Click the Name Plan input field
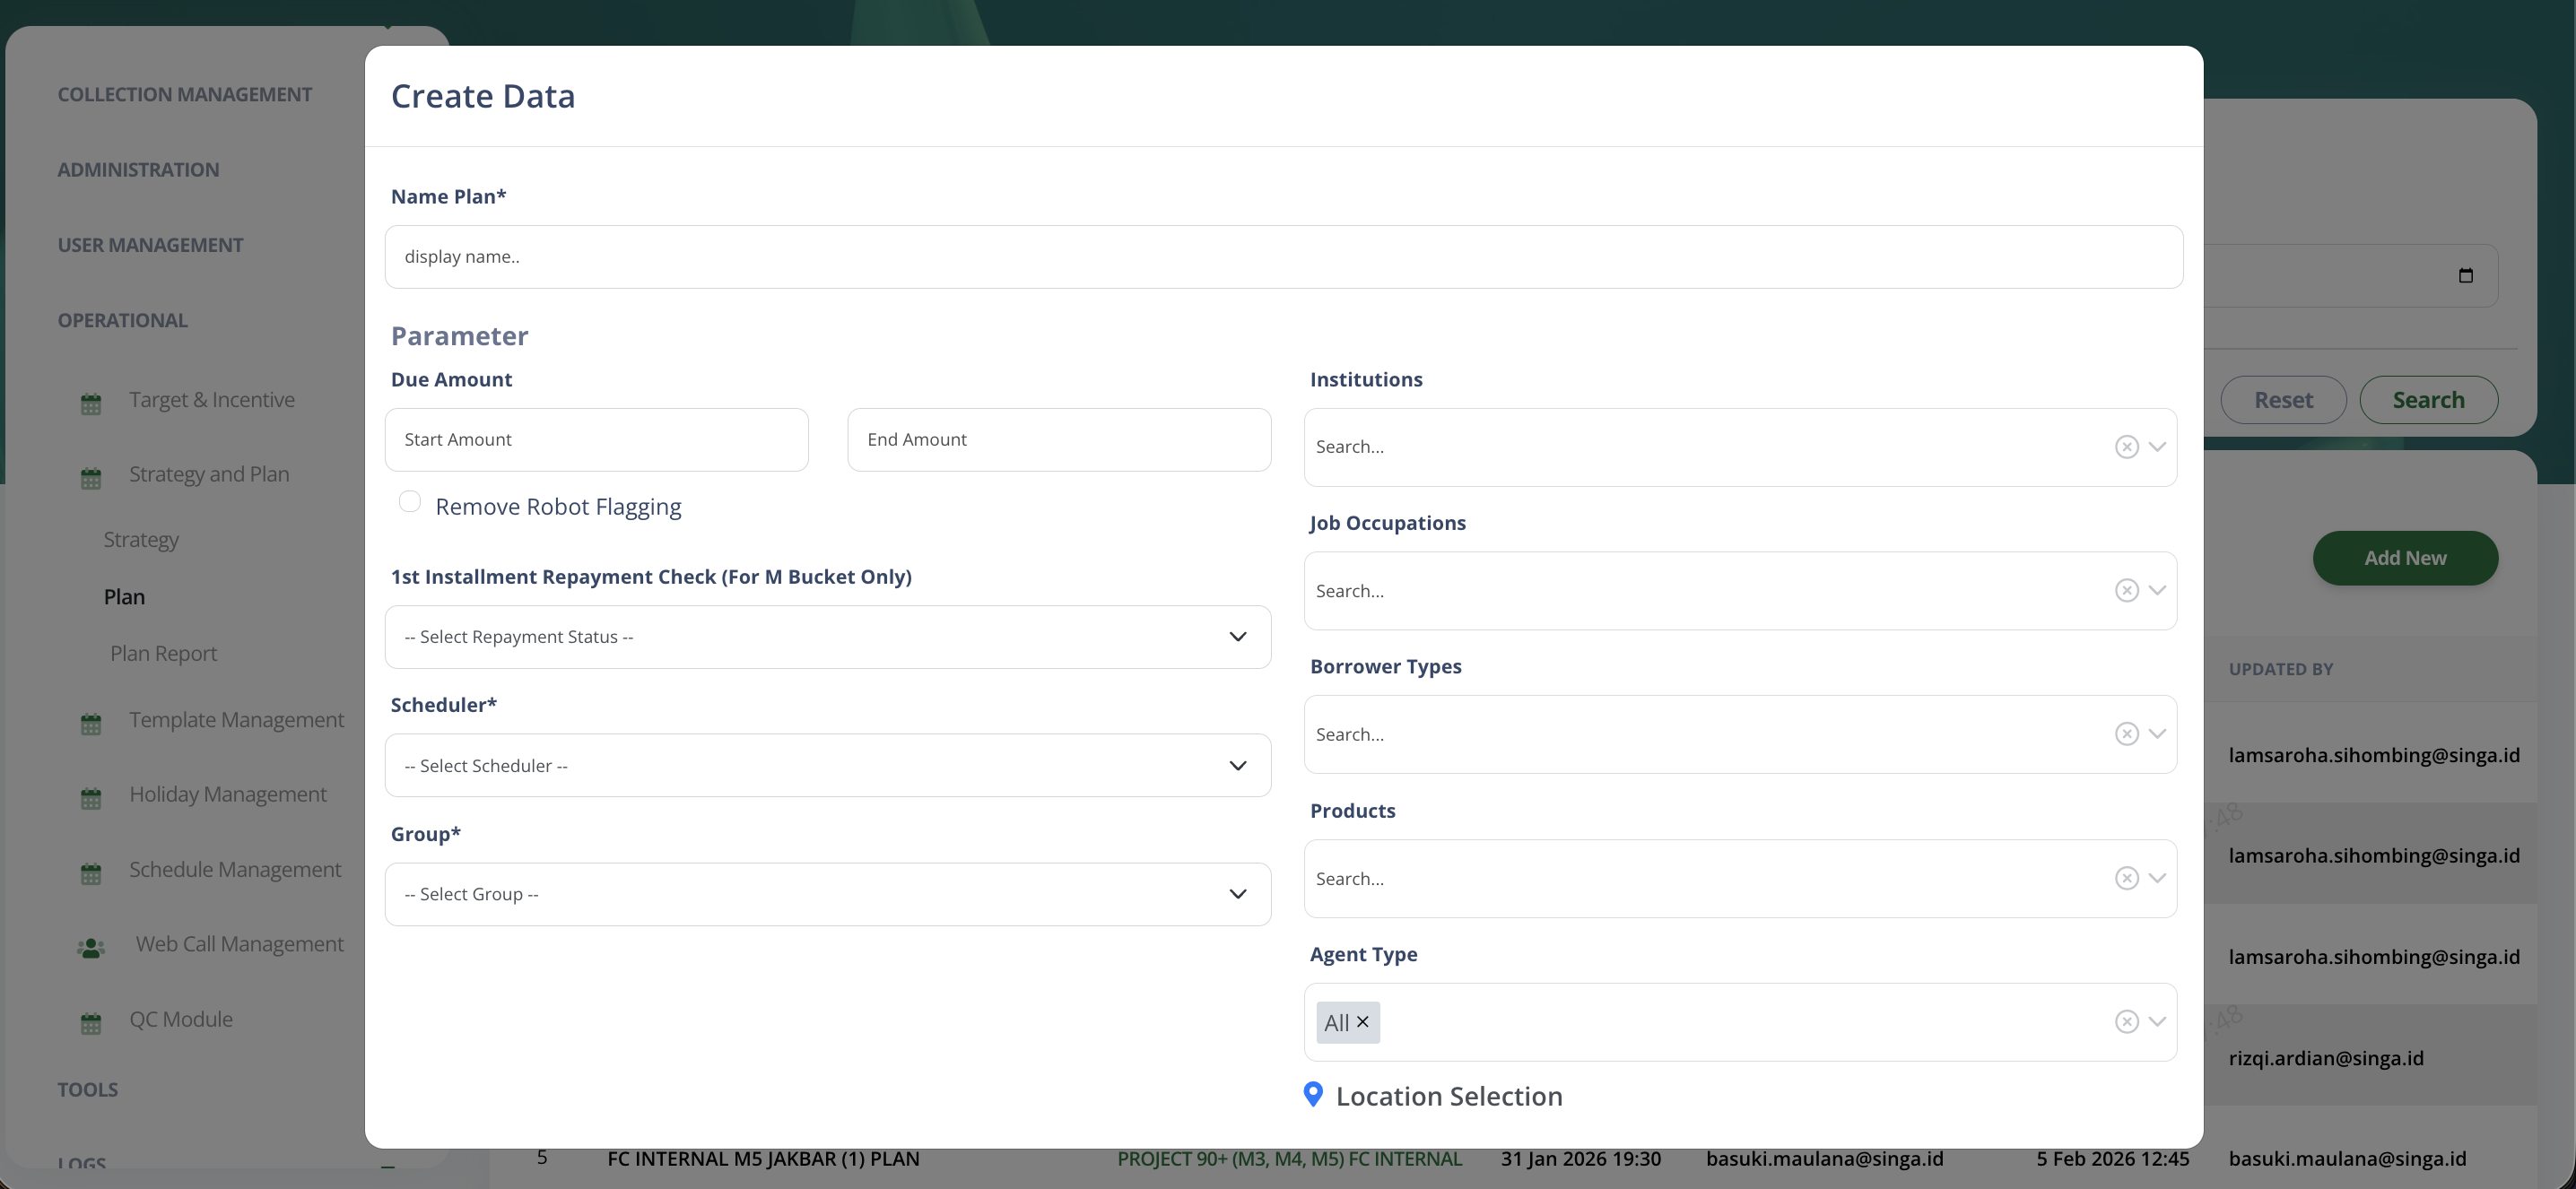2576x1189 pixels. [x=1283, y=257]
